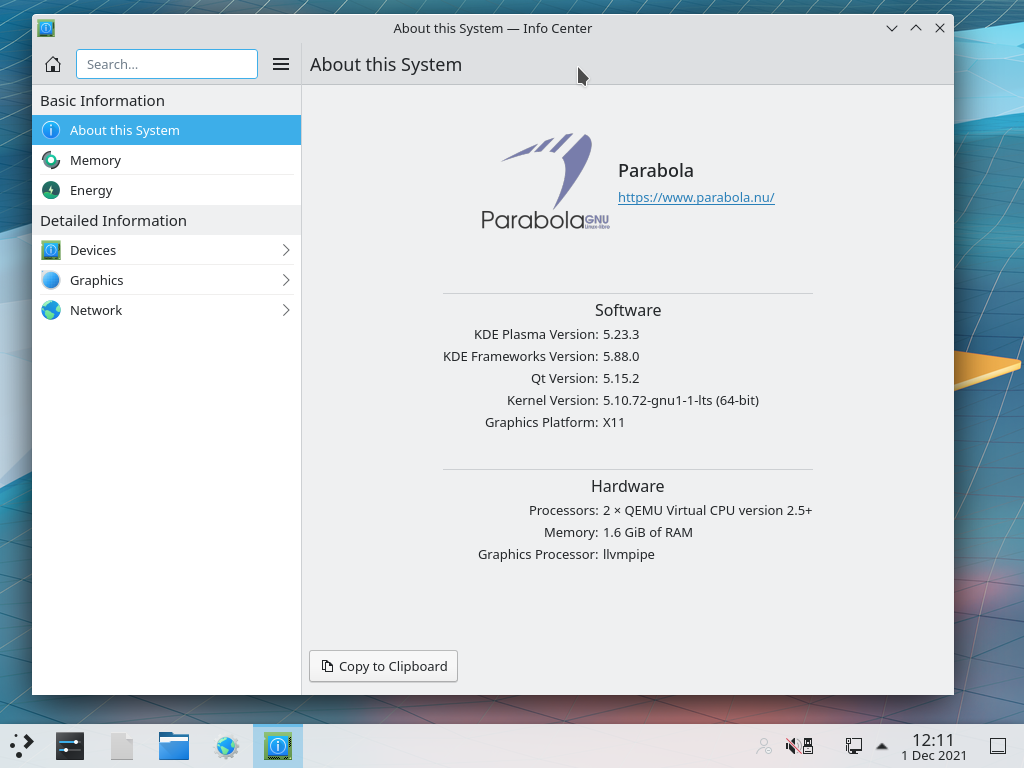Open the Memory page
This screenshot has height=768, width=1024.
[167, 160]
